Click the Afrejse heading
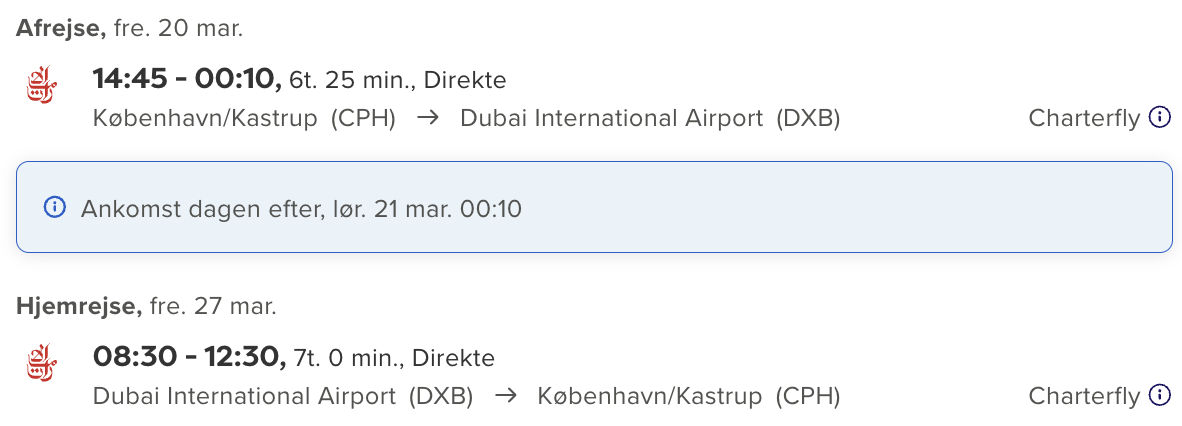 (x=61, y=28)
